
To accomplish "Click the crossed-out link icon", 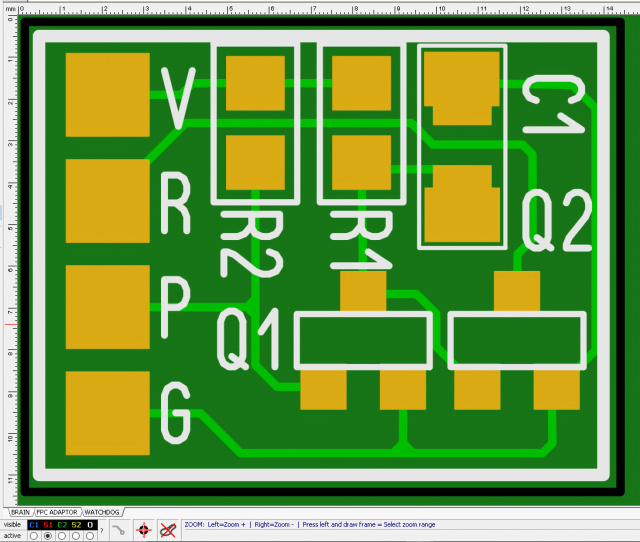I will point(168,529).
